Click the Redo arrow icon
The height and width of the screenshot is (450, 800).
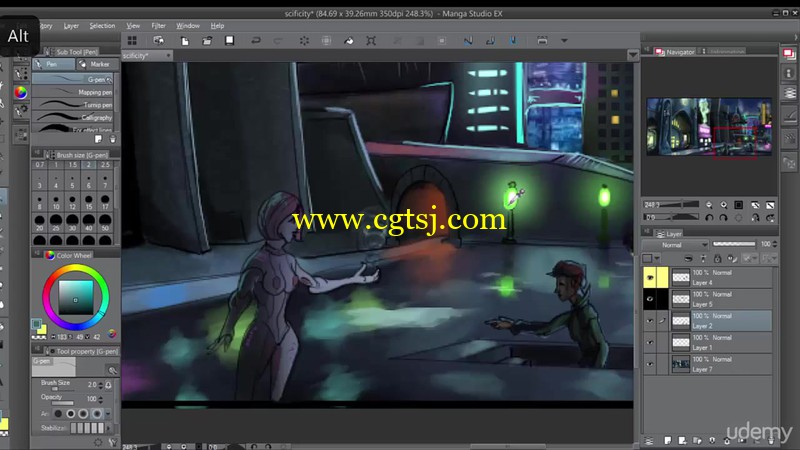(x=278, y=40)
